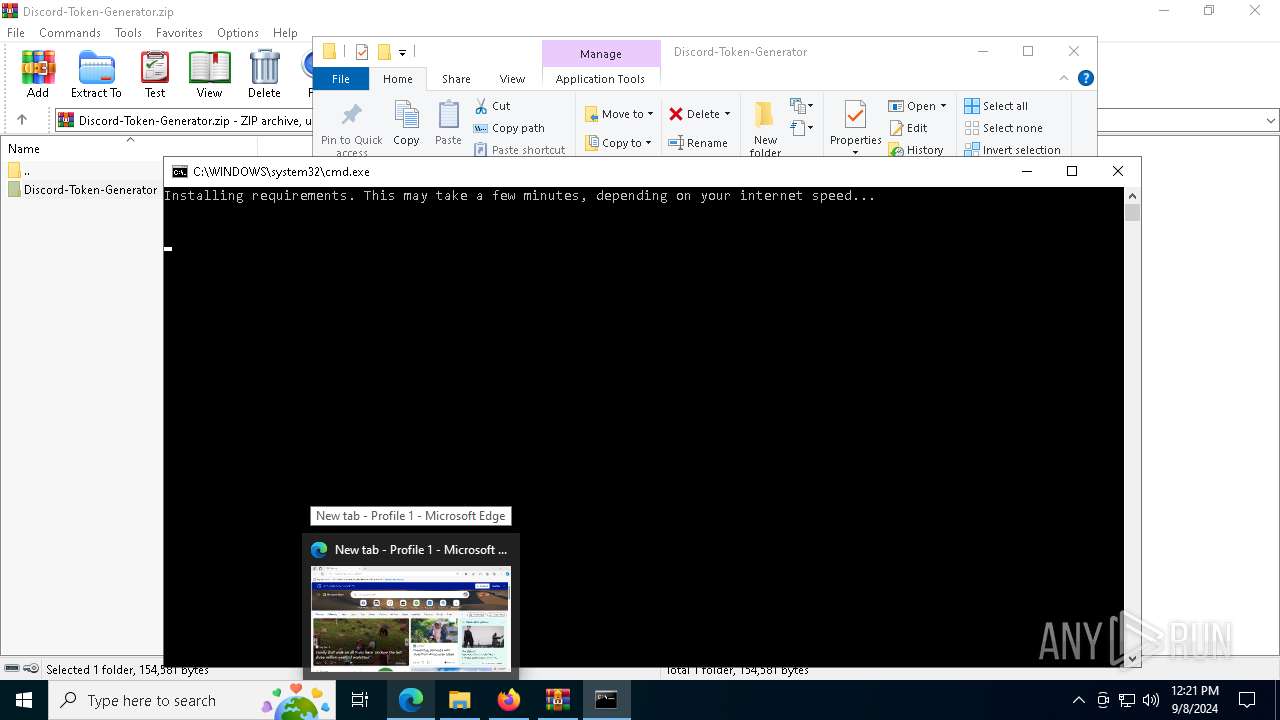Click the Windows Start button
The image size is (1280, 720).
[x=24, y=700]
